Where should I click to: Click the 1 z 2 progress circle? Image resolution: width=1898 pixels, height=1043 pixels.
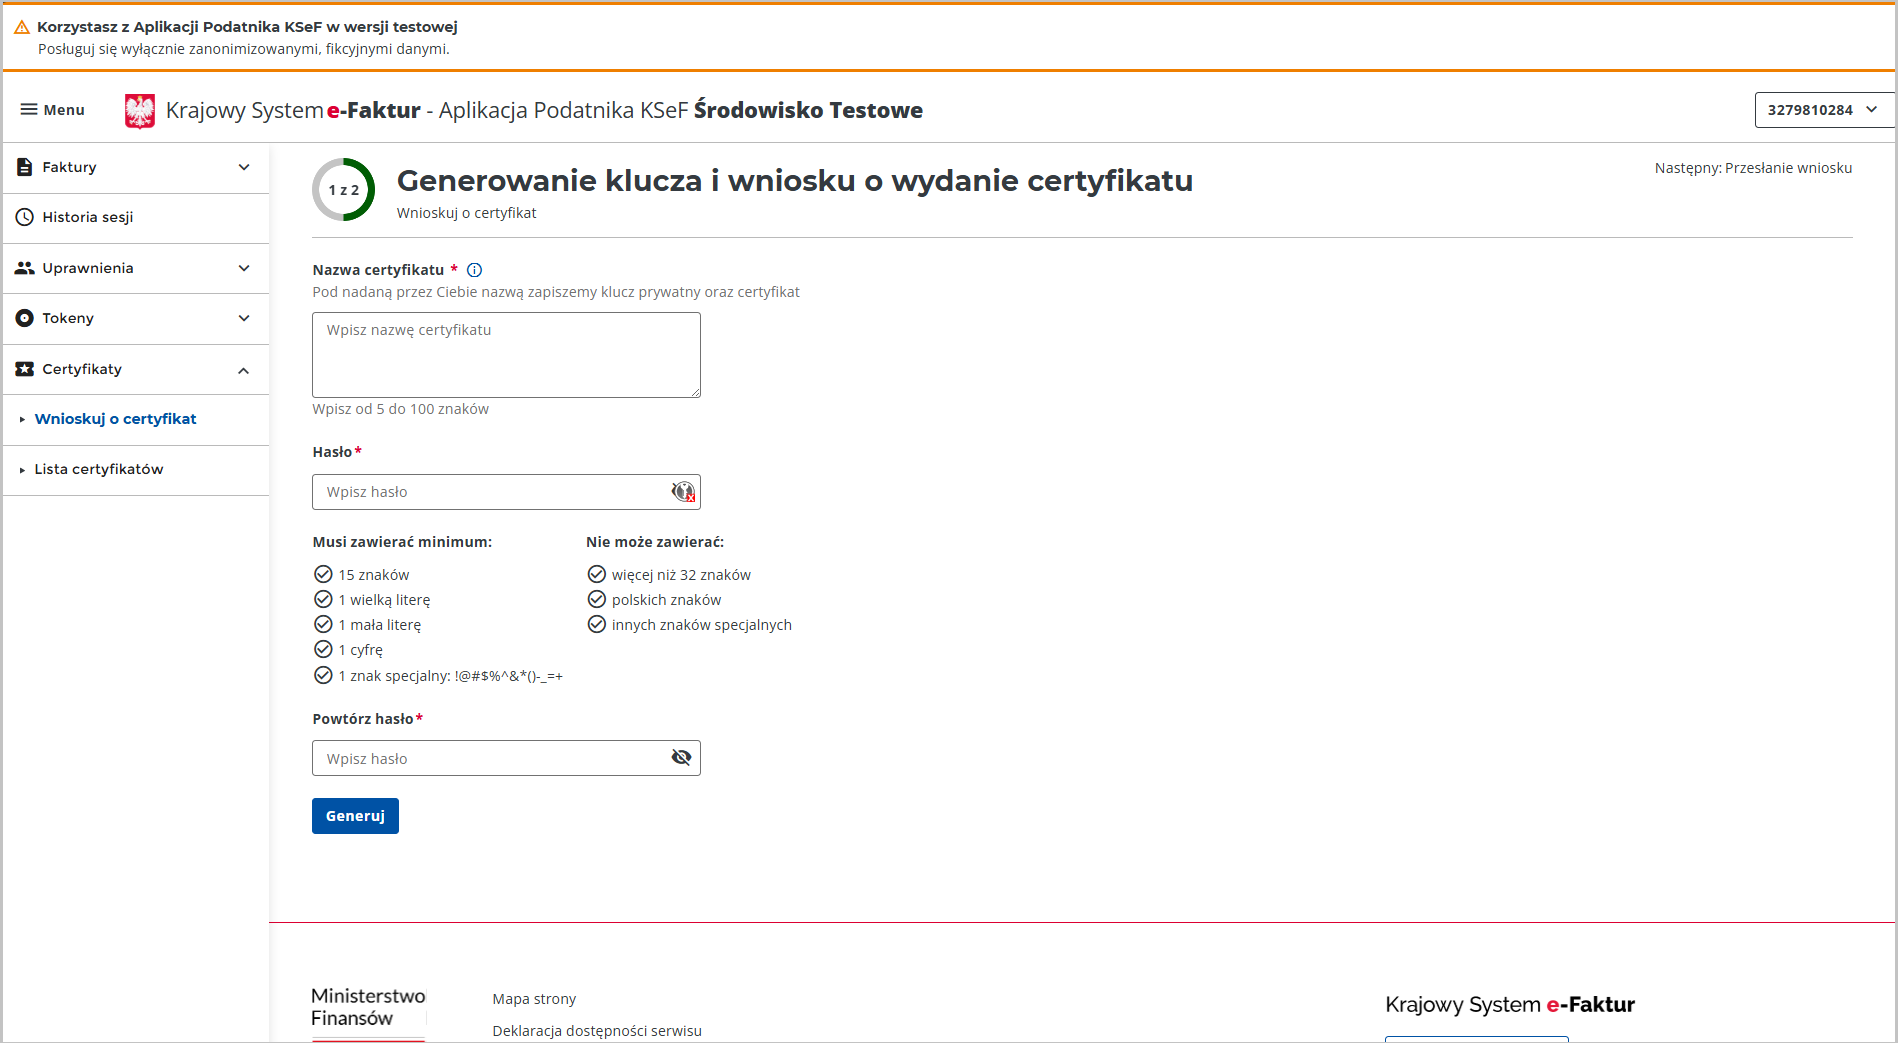[343, 189]
